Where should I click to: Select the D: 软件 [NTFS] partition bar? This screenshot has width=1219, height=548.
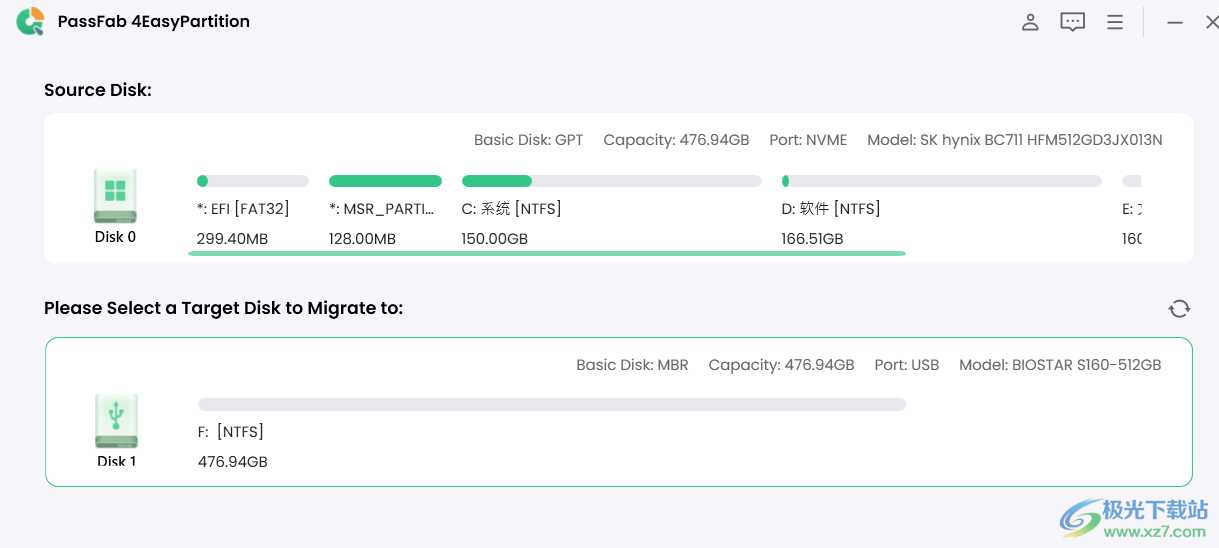click(x=942, y=181)
